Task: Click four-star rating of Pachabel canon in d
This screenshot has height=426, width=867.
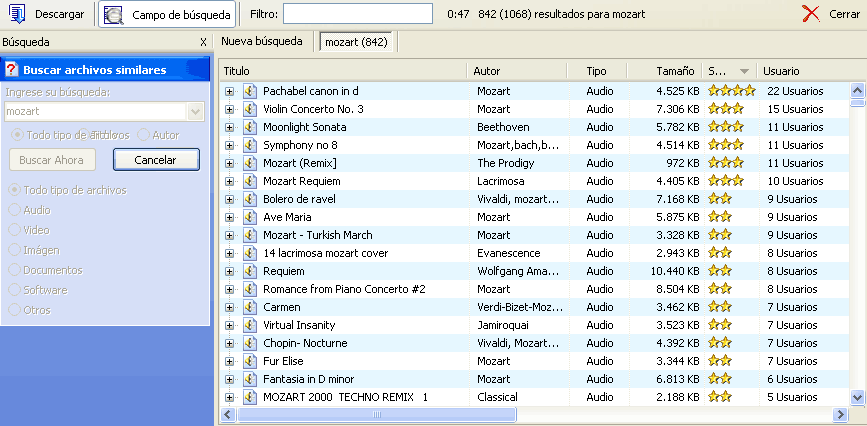Action: click(732, 91)
